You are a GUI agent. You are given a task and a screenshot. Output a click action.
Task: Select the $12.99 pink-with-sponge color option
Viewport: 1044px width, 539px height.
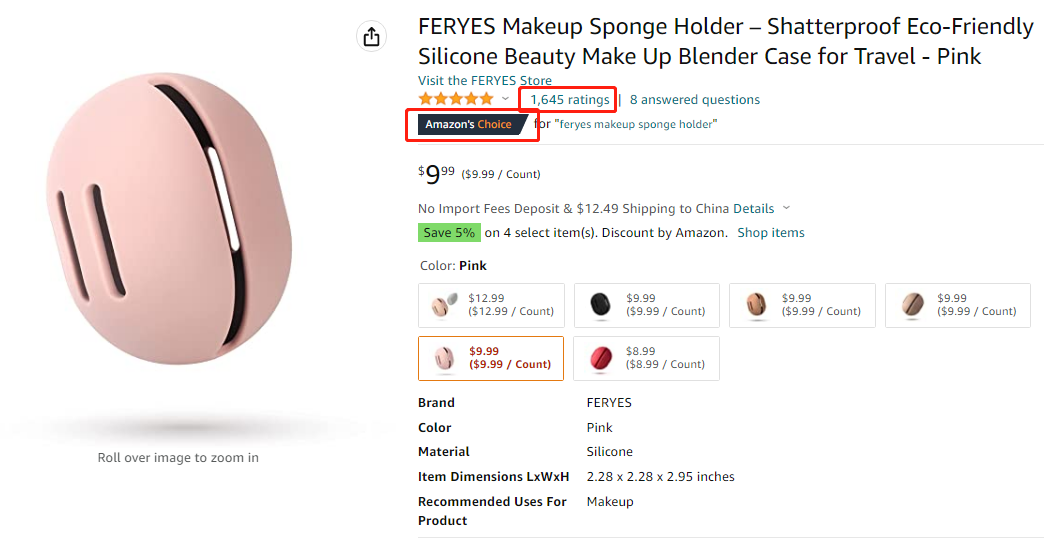(x=491, y=305)
